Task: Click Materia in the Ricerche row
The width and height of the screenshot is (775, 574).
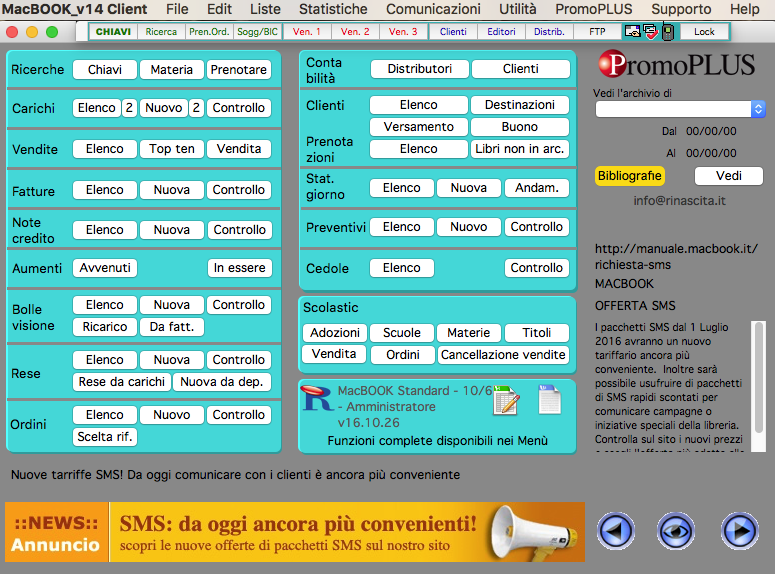Action: pos(172,70)
